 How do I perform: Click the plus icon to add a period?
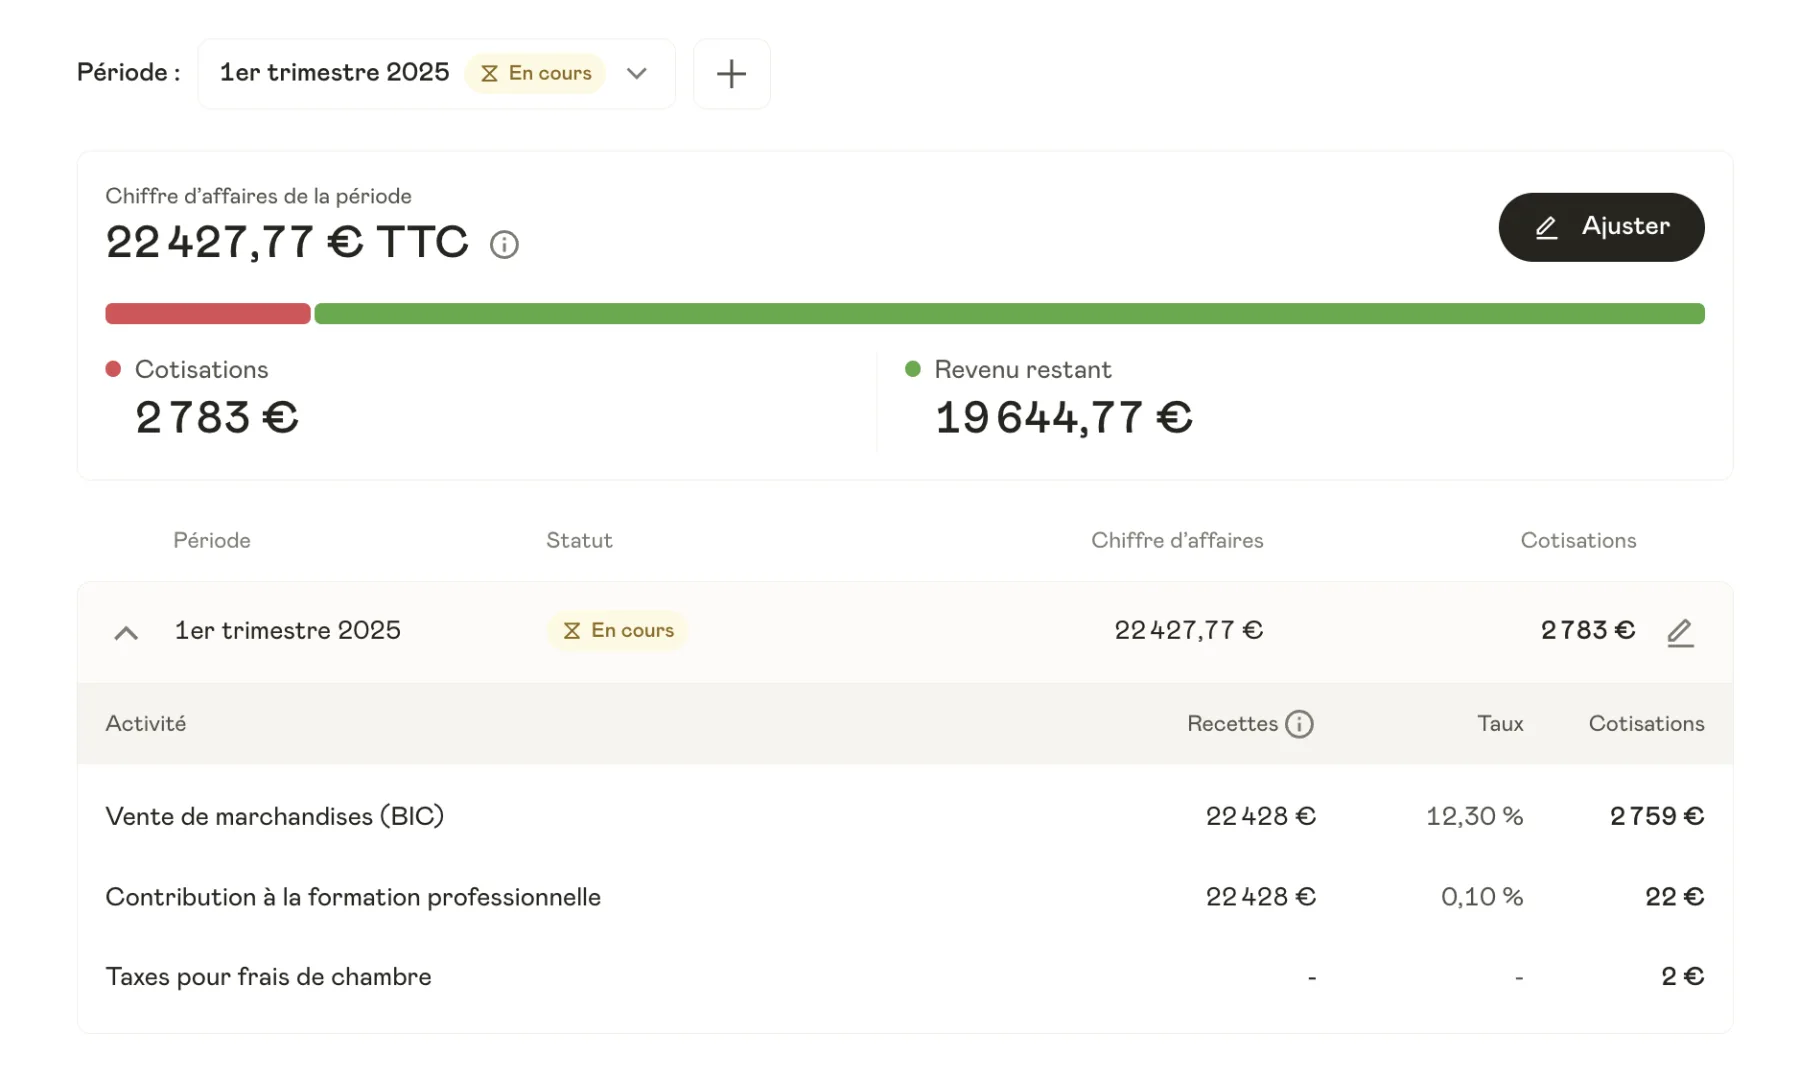(731, 74)
